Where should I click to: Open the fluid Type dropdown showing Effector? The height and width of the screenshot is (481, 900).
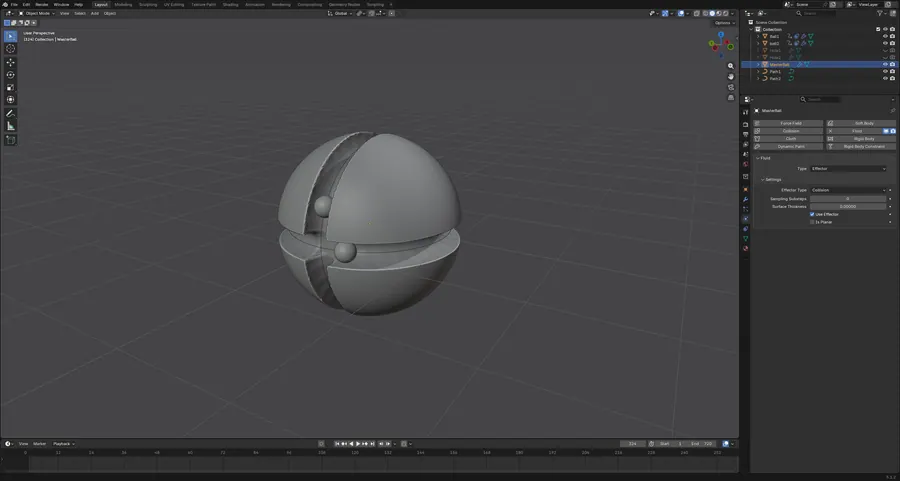click(848, 169)
